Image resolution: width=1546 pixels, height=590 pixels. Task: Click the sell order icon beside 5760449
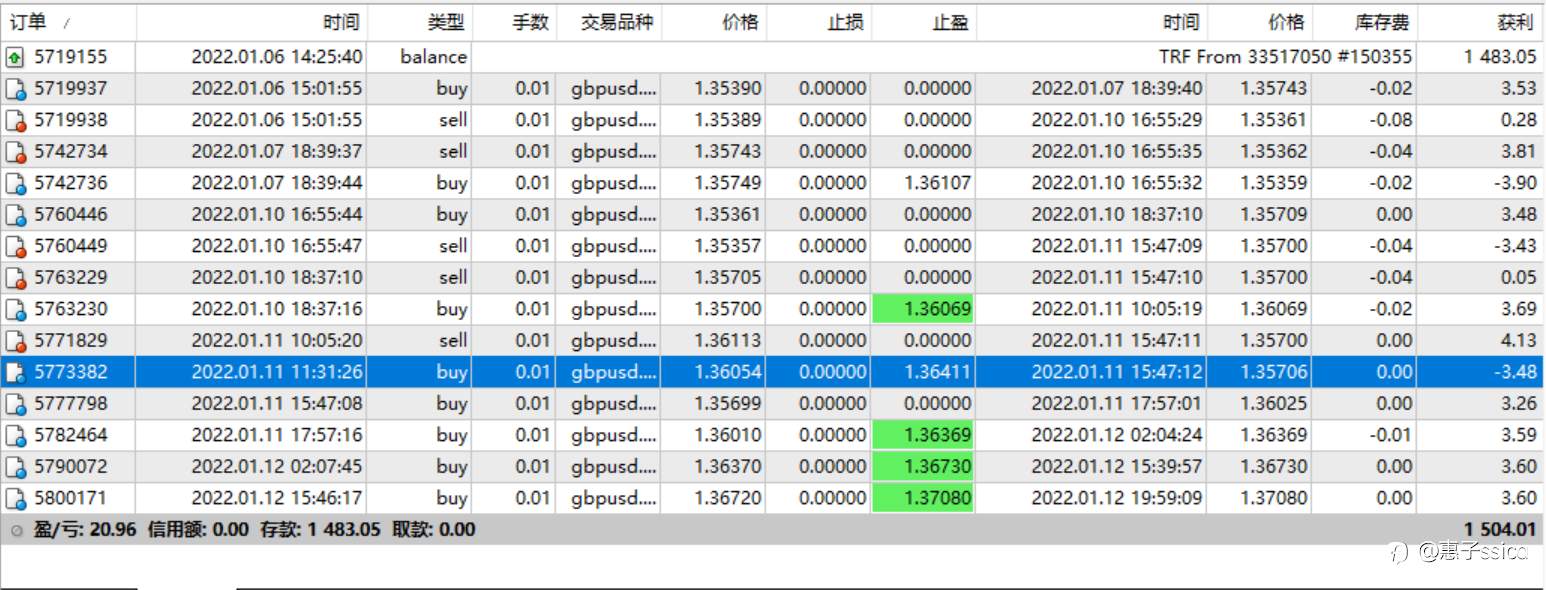pyautogui.click(x=15, y=246)
